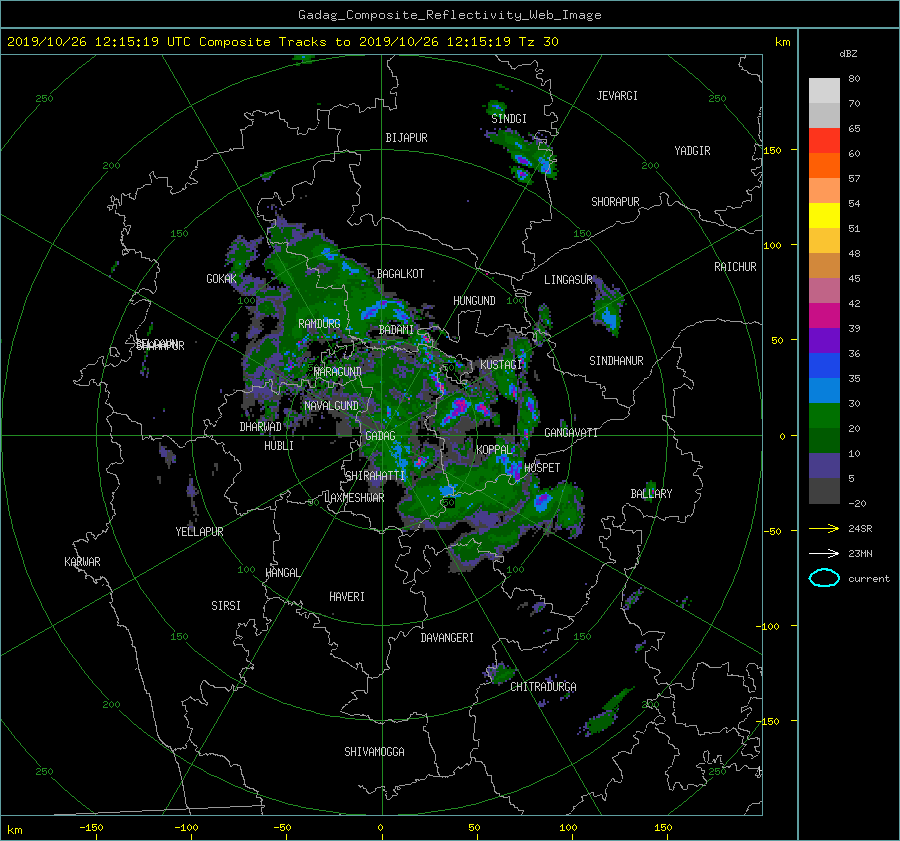The image size is (900, 841).
Task: Click the GANGAVATI city label
Action: coord(571,433)
